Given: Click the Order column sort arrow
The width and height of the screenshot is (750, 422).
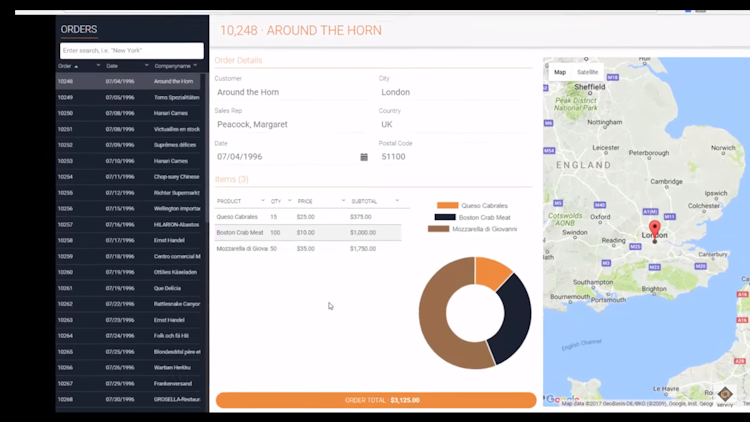Looking at the screenshot, I should [x=76, y=66].
